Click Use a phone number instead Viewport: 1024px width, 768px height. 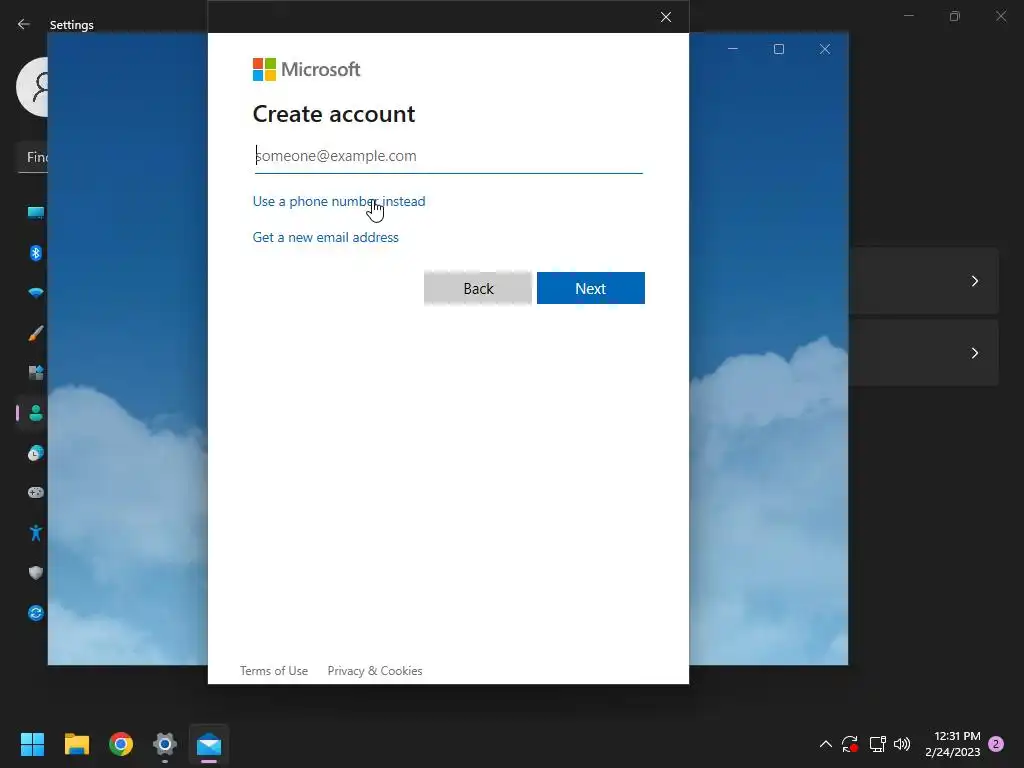[339, 201]
